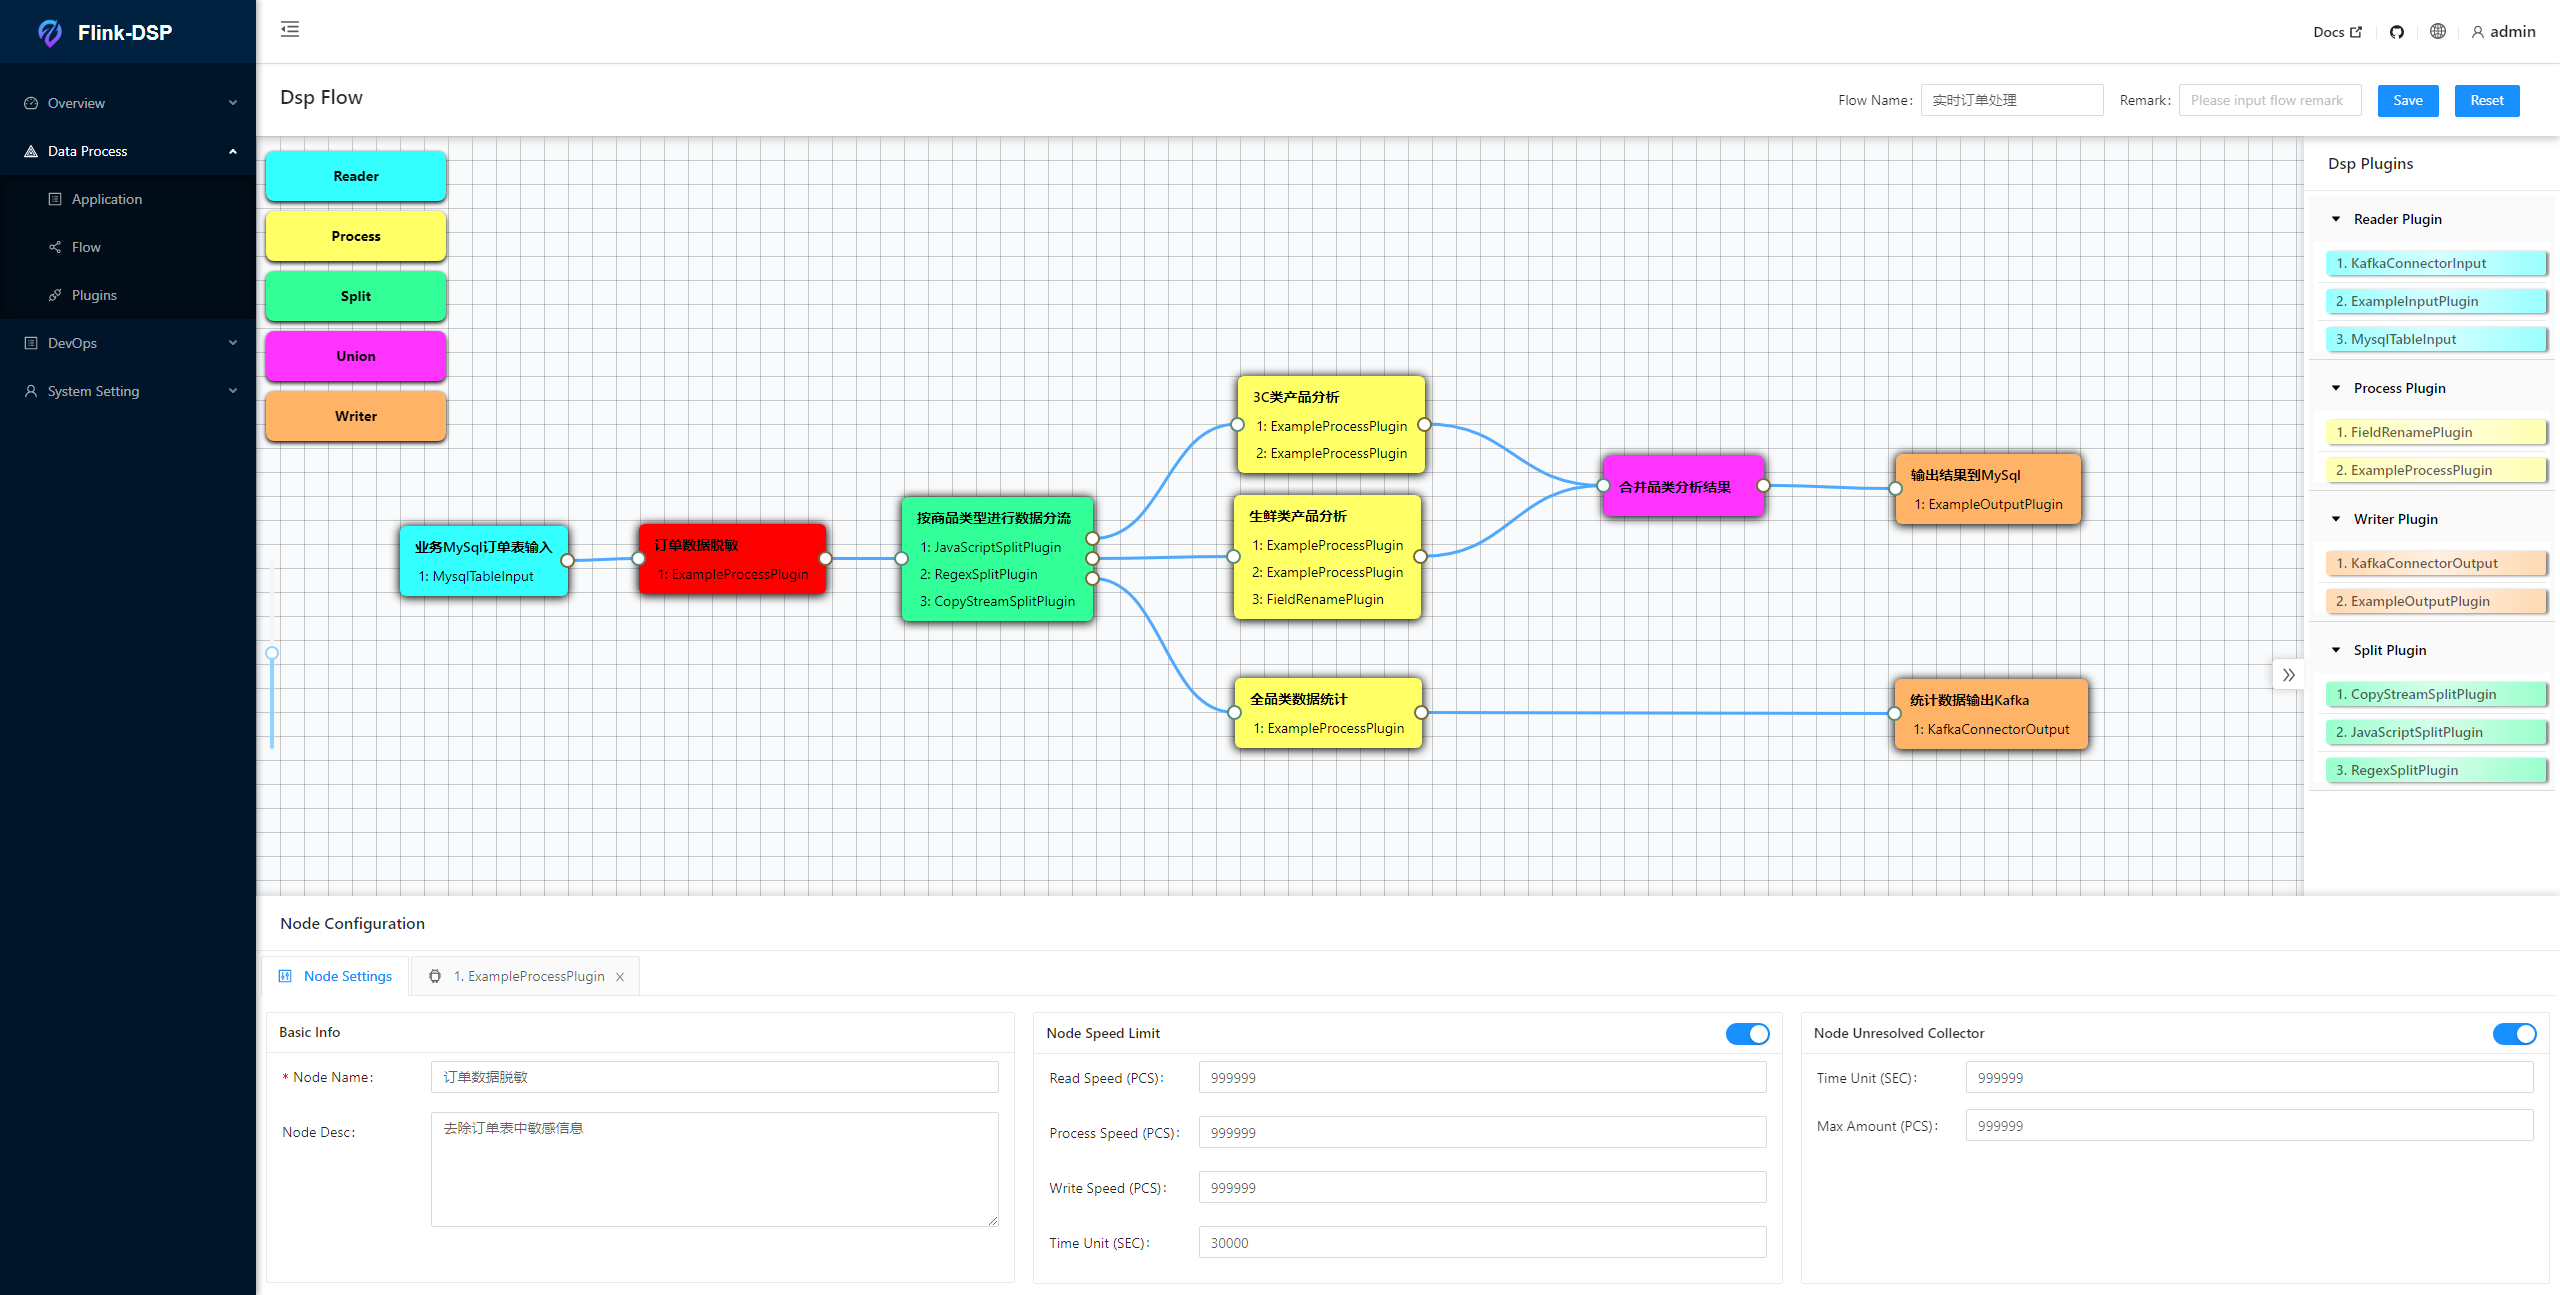
Task: Open the Plugins sidebar item
Action: pos(94,295)
